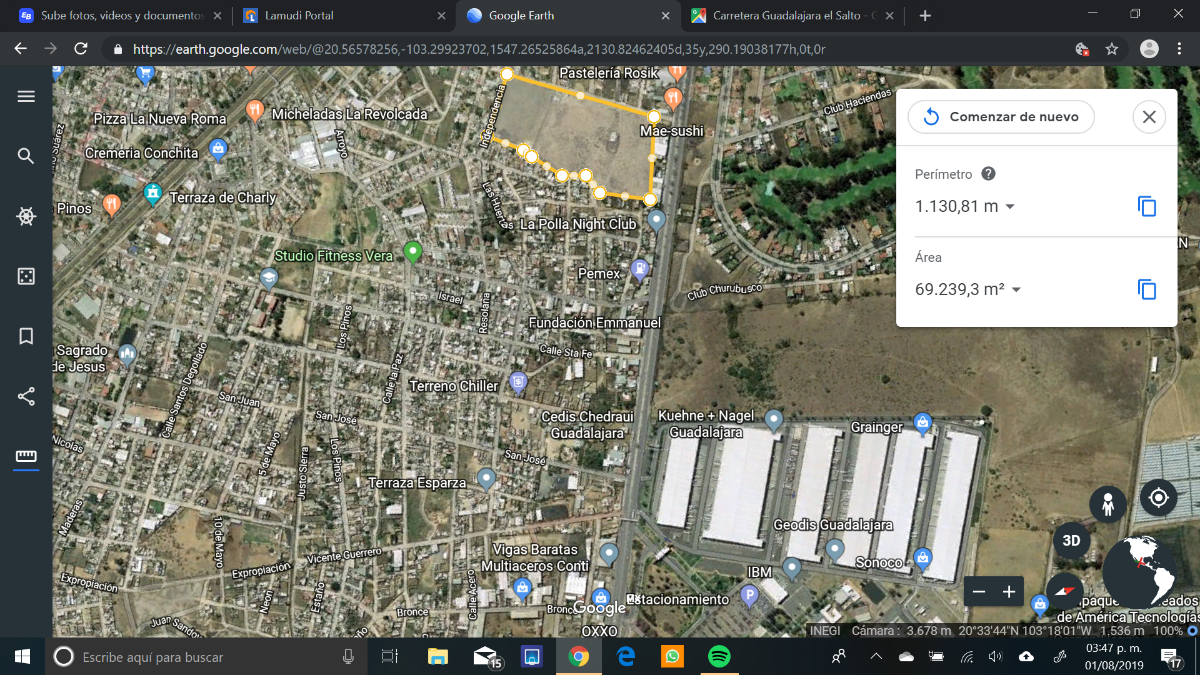Open Spotify from the taskbar
Screen dimensions: 1200x675
719,656
